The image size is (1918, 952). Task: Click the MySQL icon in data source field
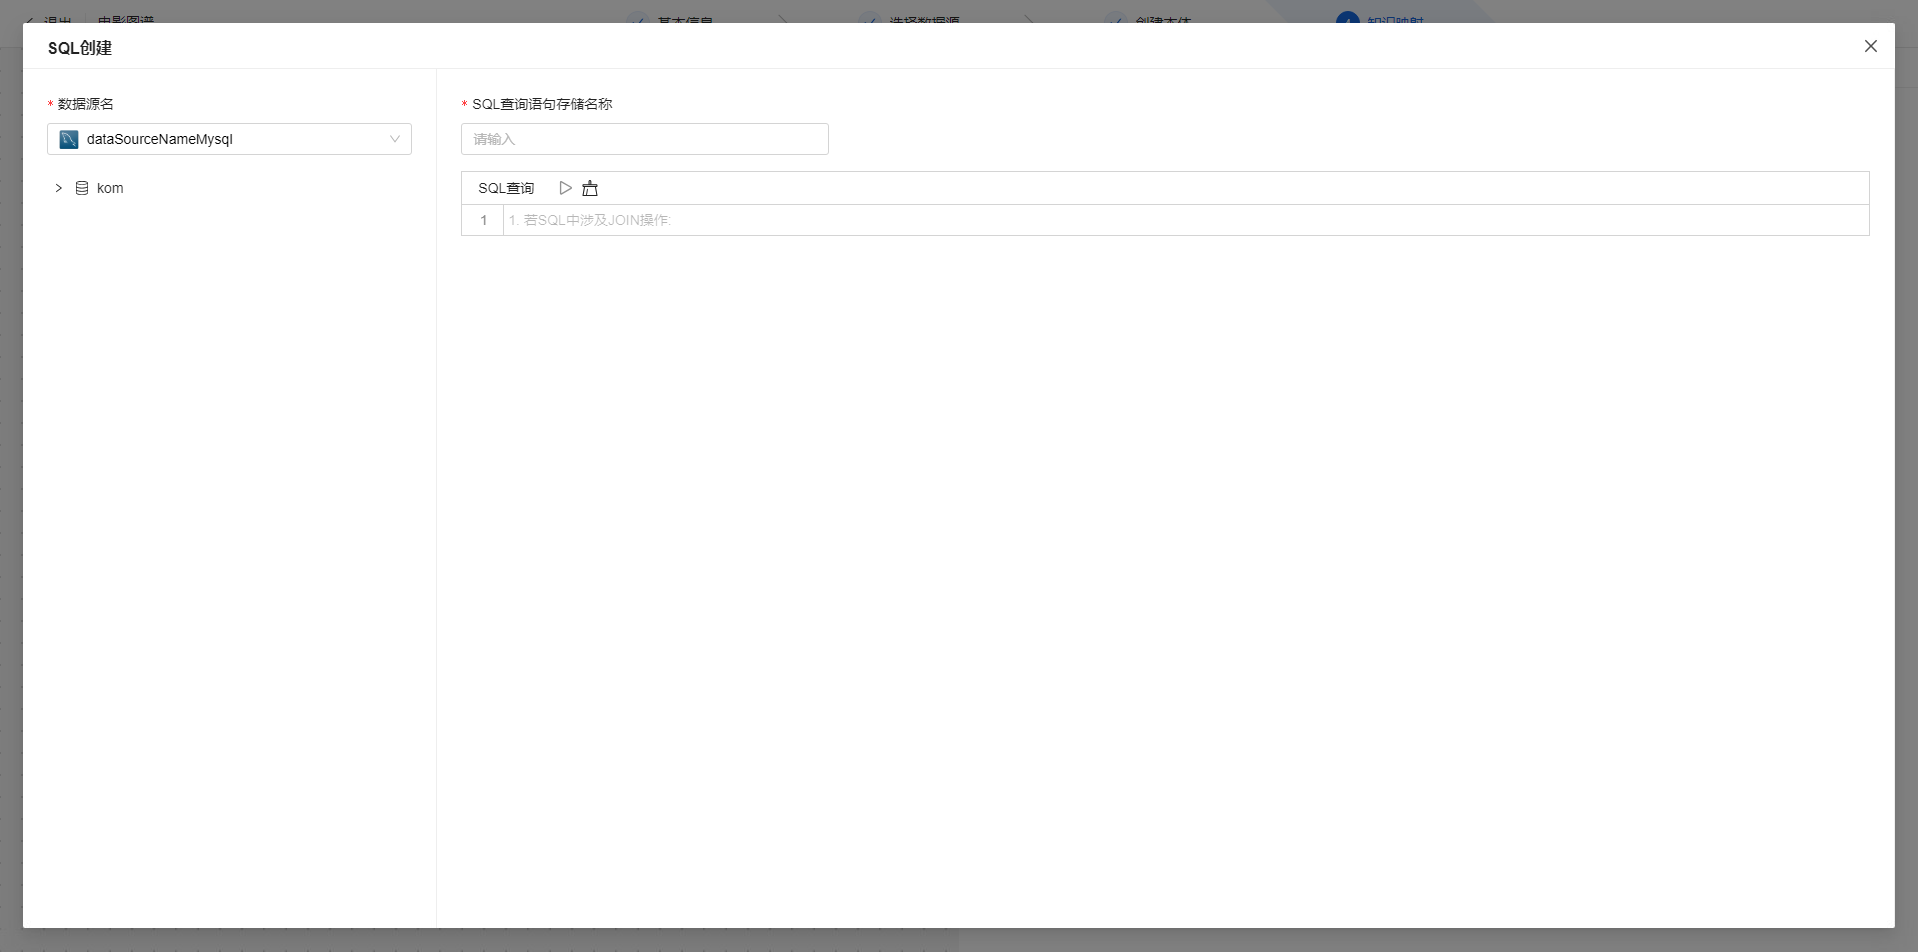(69, 139)
